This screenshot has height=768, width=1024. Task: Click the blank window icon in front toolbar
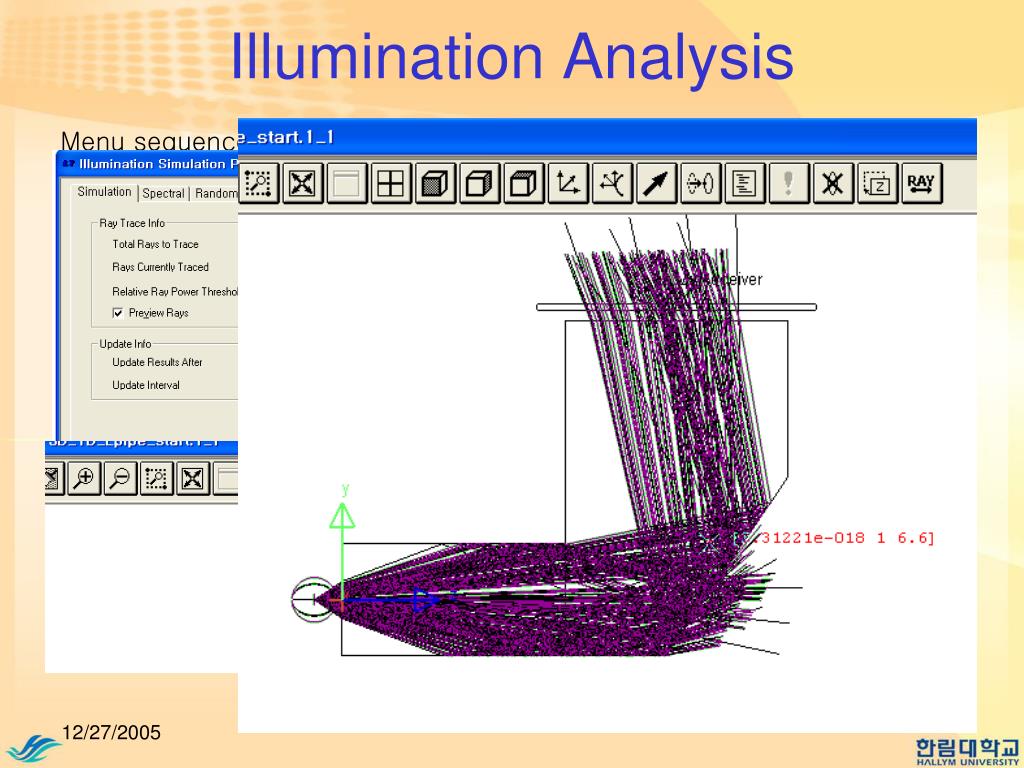347,184
